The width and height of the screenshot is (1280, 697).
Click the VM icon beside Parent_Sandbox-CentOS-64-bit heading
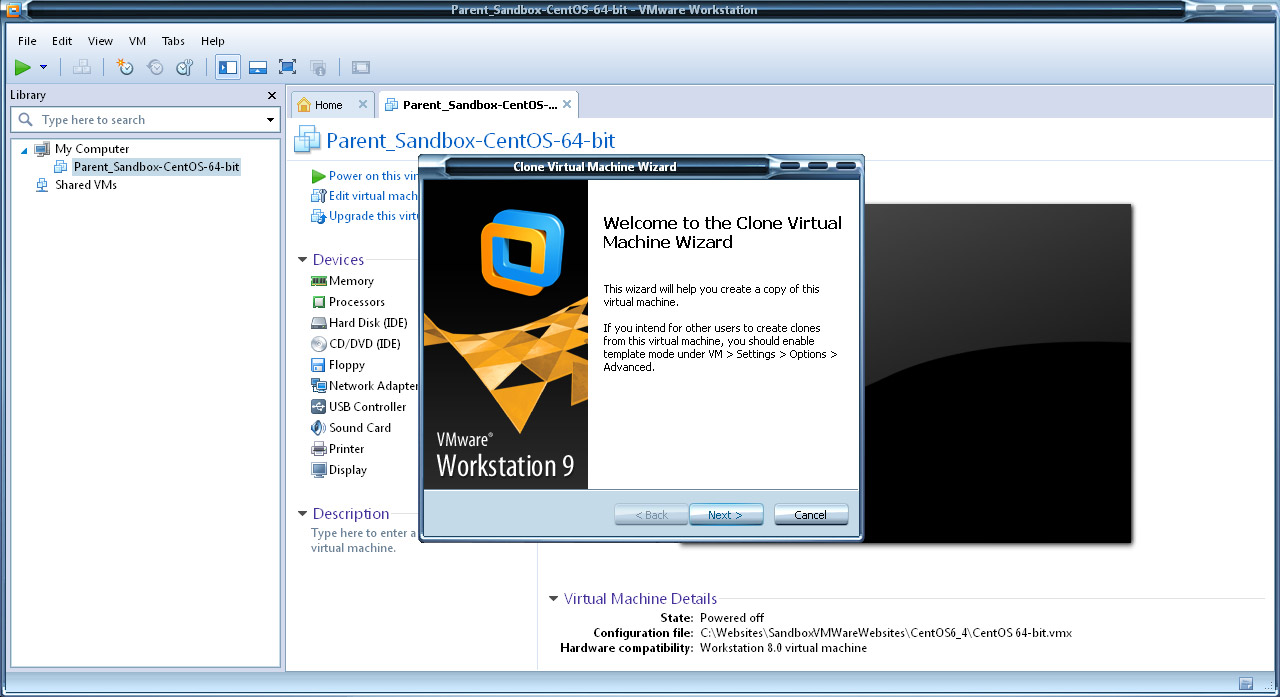[307, 140]
